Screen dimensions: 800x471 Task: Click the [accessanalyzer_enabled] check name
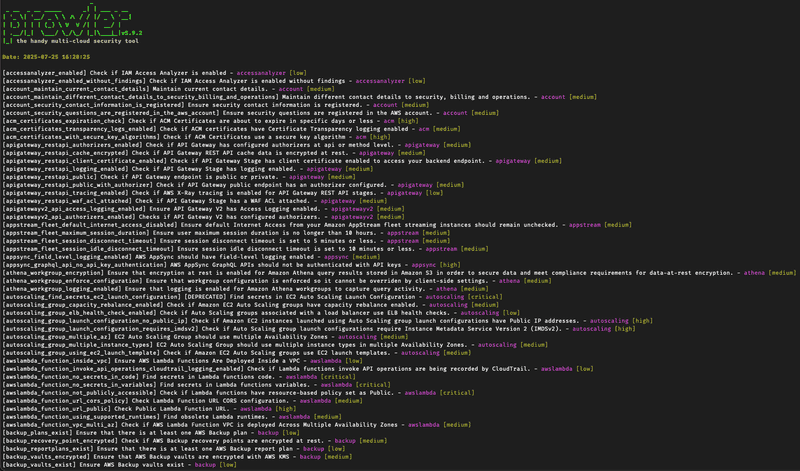pyautogui.click(x=44, y=73)
